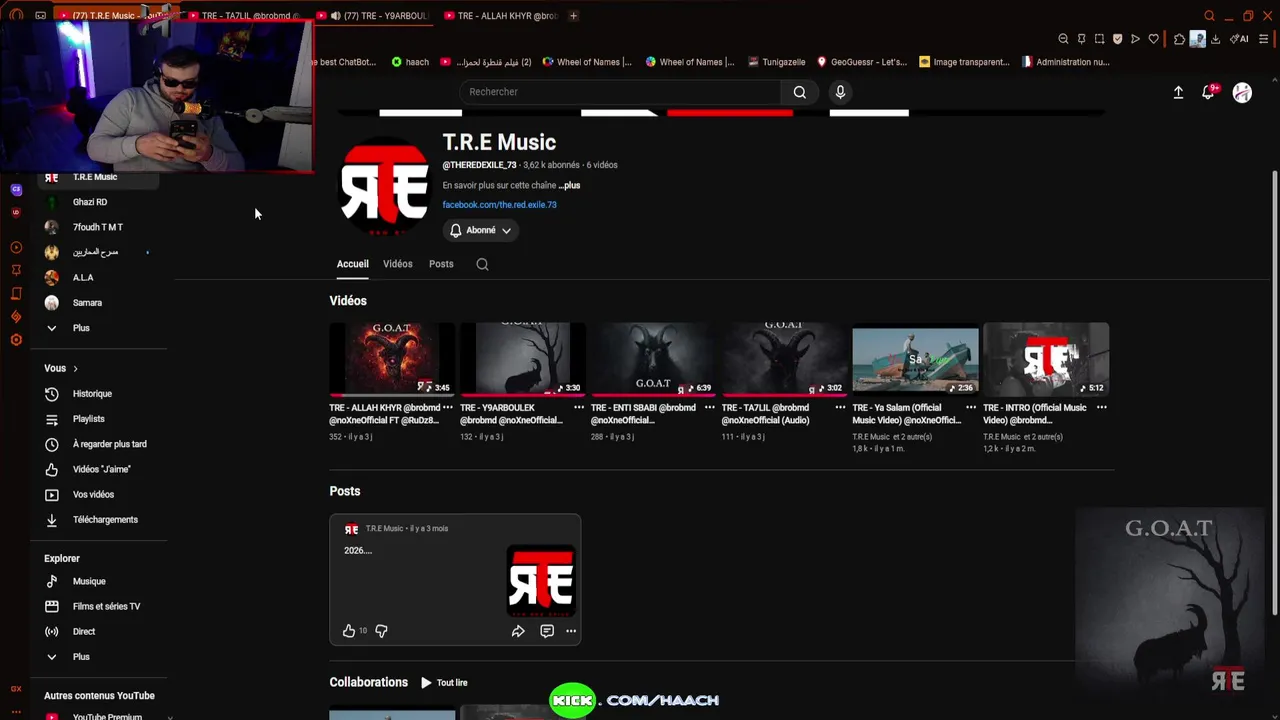
Task: Open options for TRE - Ya Salam video
Action: pyautogui.click(x=970, y=408)
